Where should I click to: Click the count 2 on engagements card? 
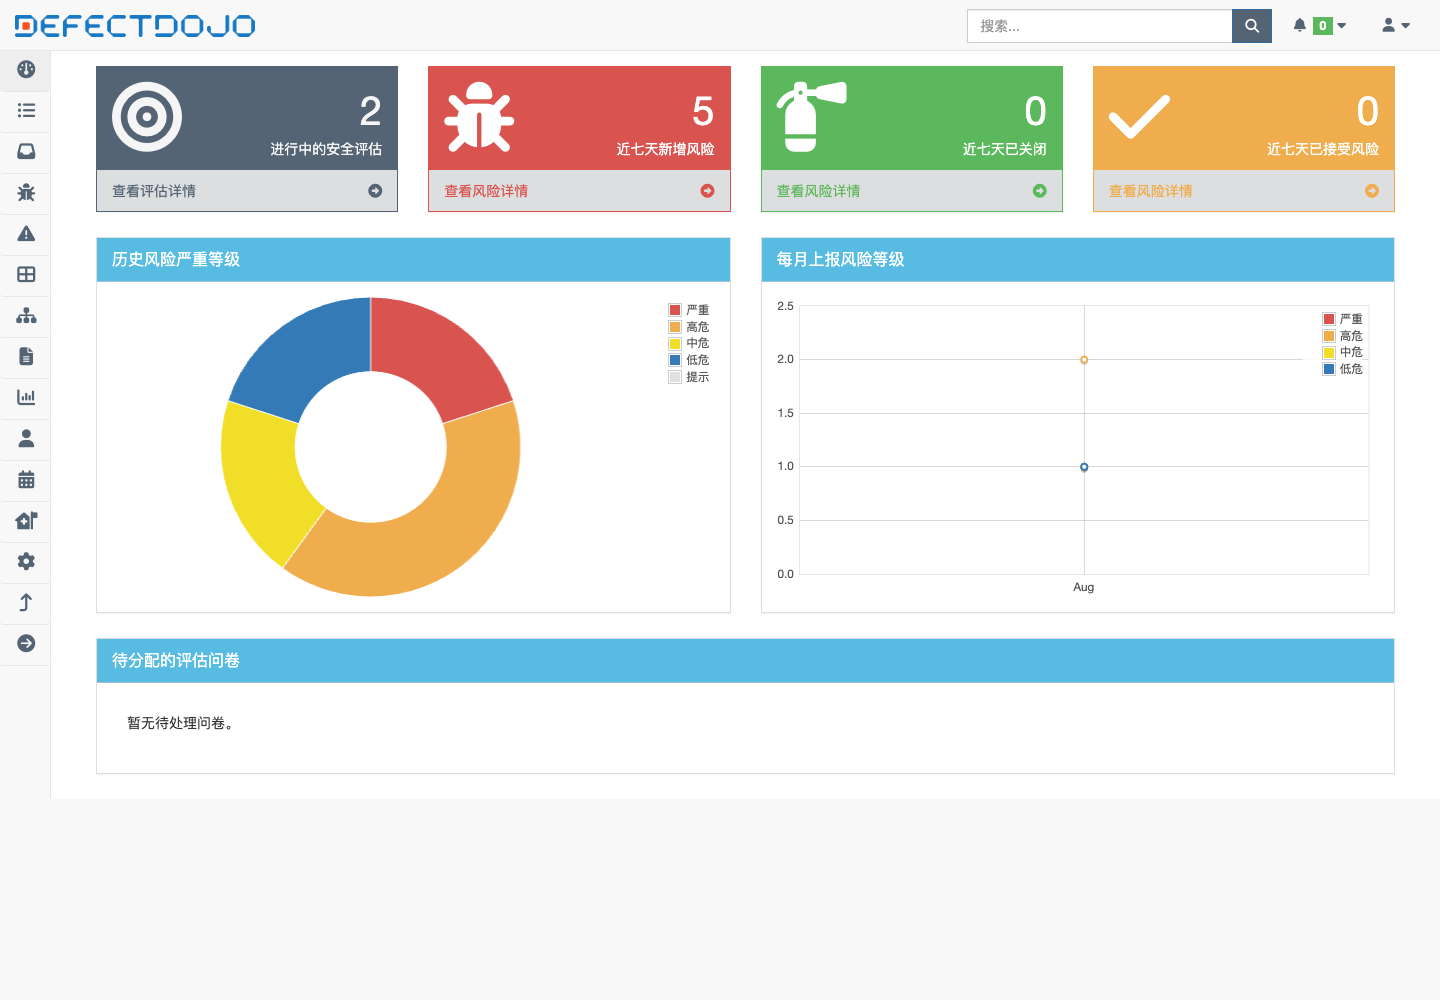(x=370, y=111)
